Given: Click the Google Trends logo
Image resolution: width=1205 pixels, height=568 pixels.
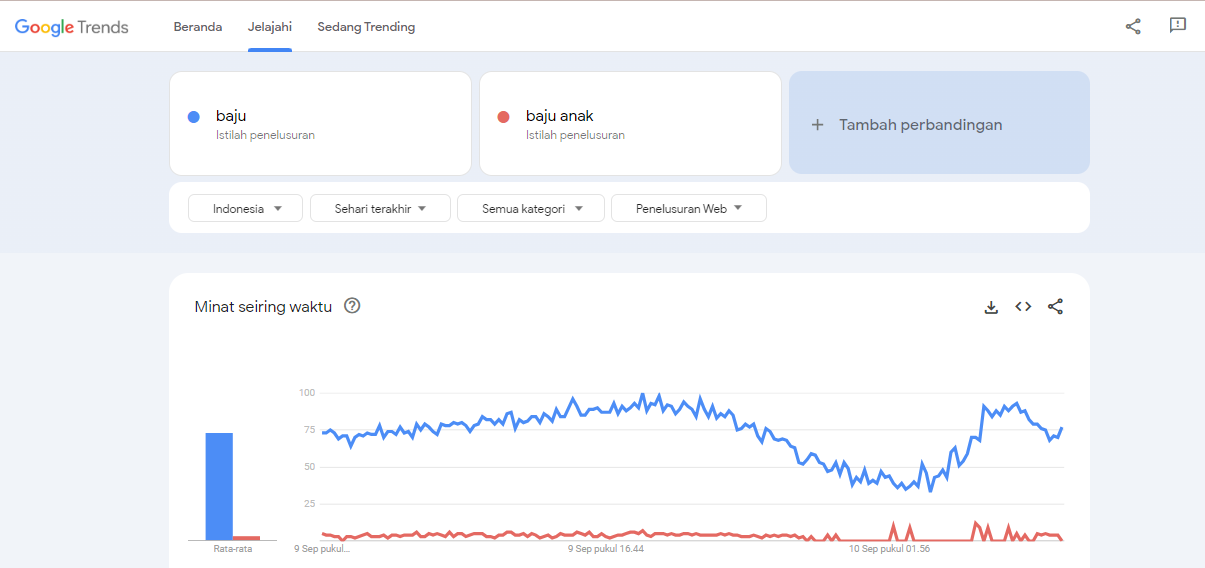Looking at the screenshot, I should (x=71, y=27).
